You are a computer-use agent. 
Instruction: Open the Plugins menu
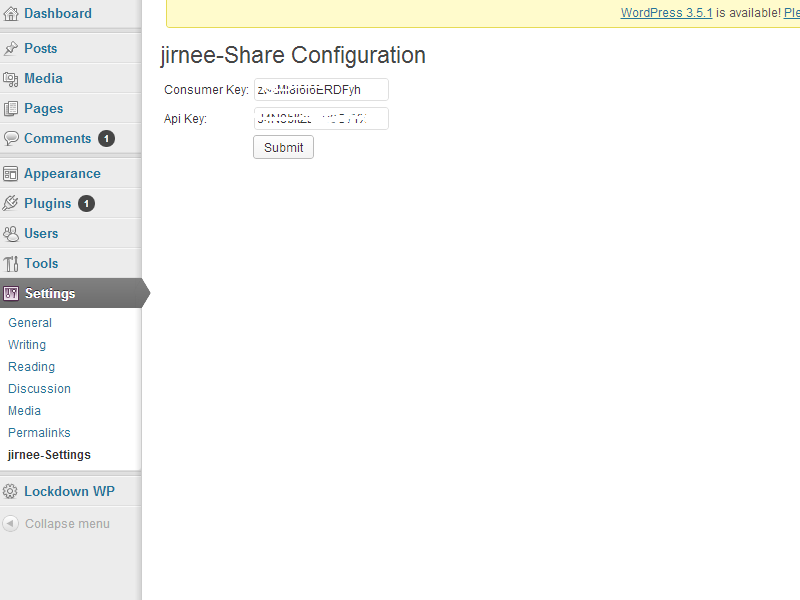pyautogui.click(x=47, y=204)
